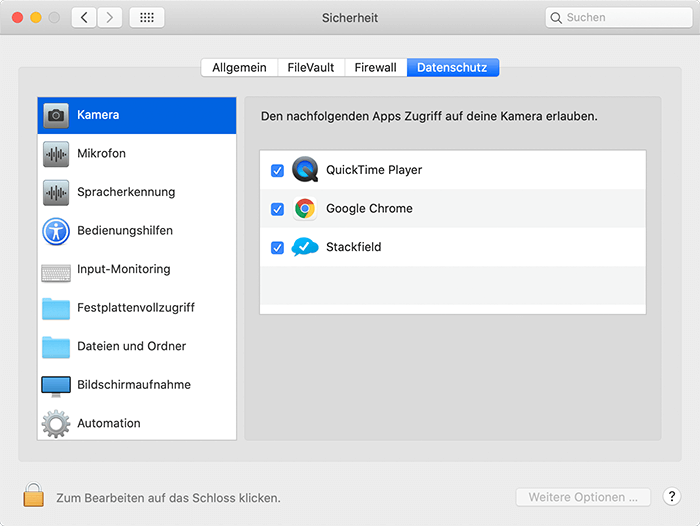Click the Stackfield cloud app icon
Viewport: 700px width, 526px height.
[305, 246]
